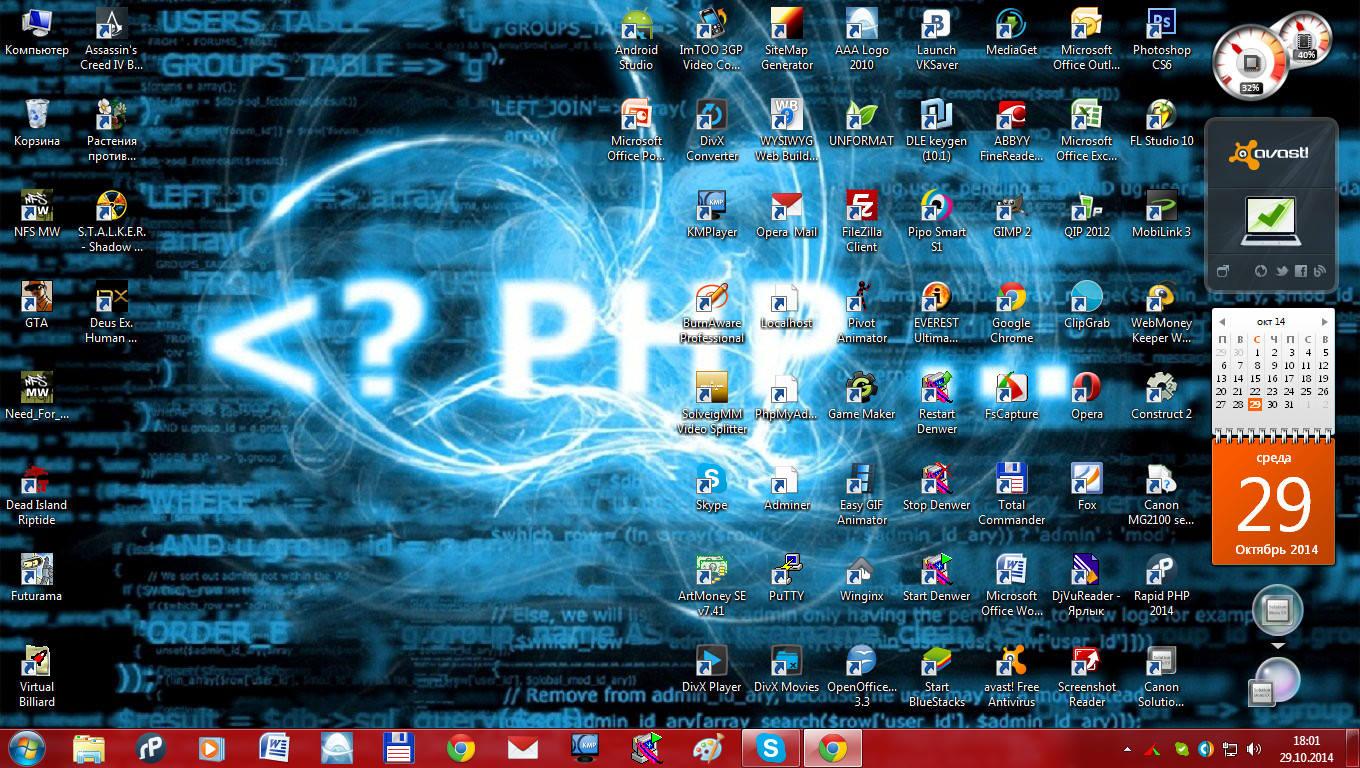Click the Facebook icon in avast gadget

1300,271
